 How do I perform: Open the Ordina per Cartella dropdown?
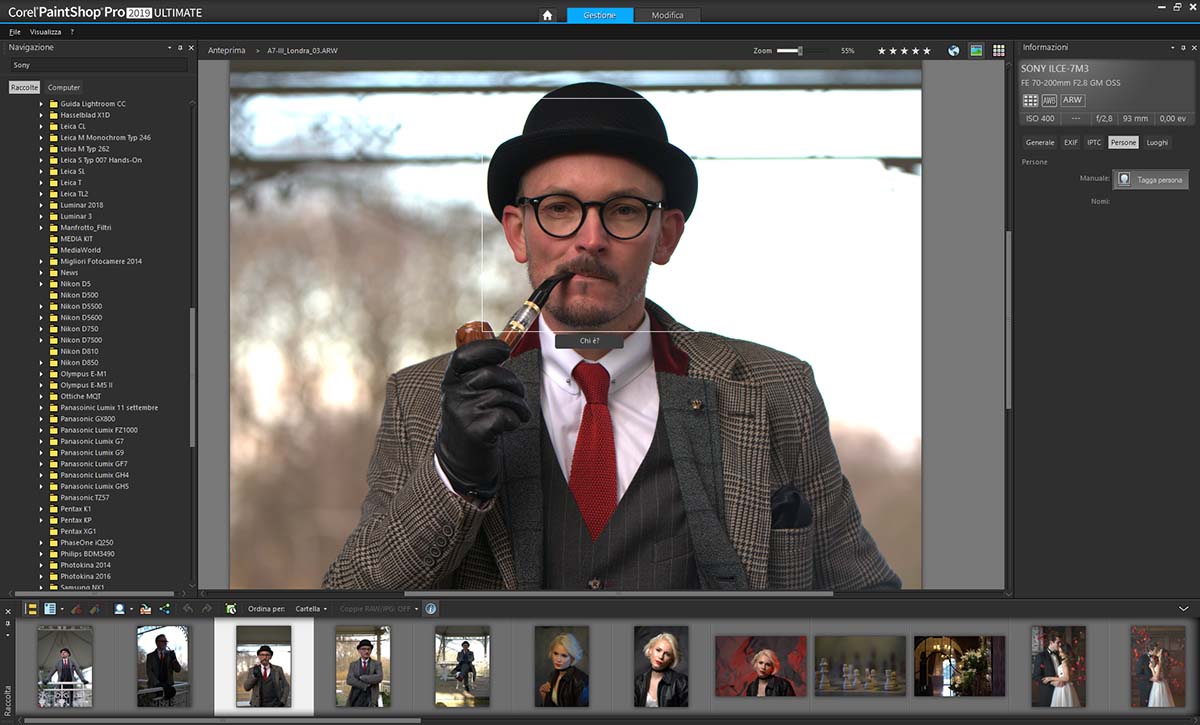click(x=311, y=608)
